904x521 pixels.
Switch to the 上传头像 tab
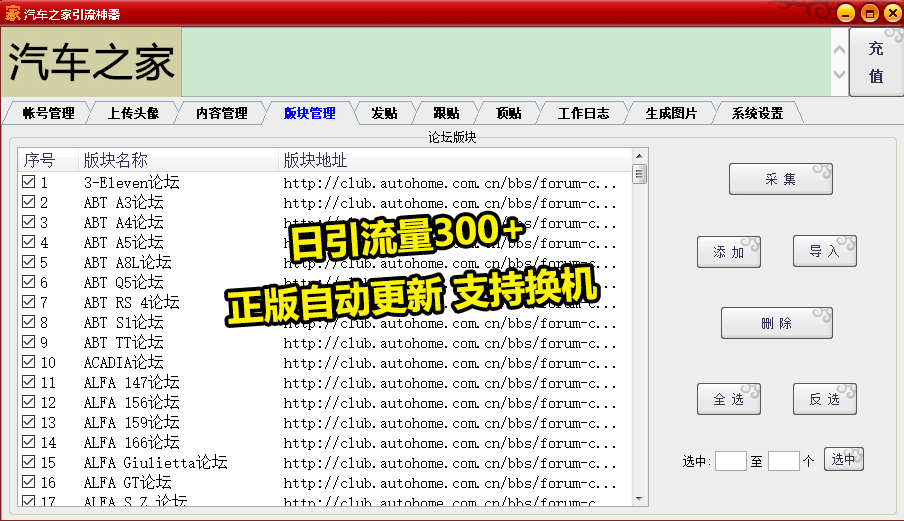point(133,113)
